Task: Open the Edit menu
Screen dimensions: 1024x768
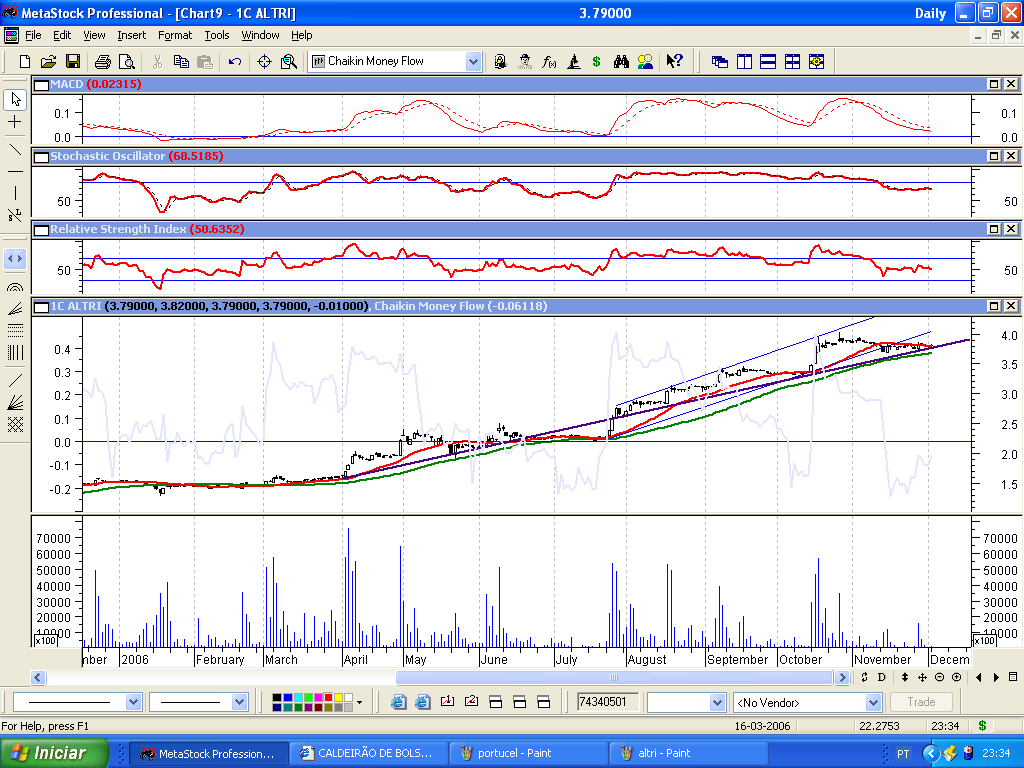Action: pos(62,35)
